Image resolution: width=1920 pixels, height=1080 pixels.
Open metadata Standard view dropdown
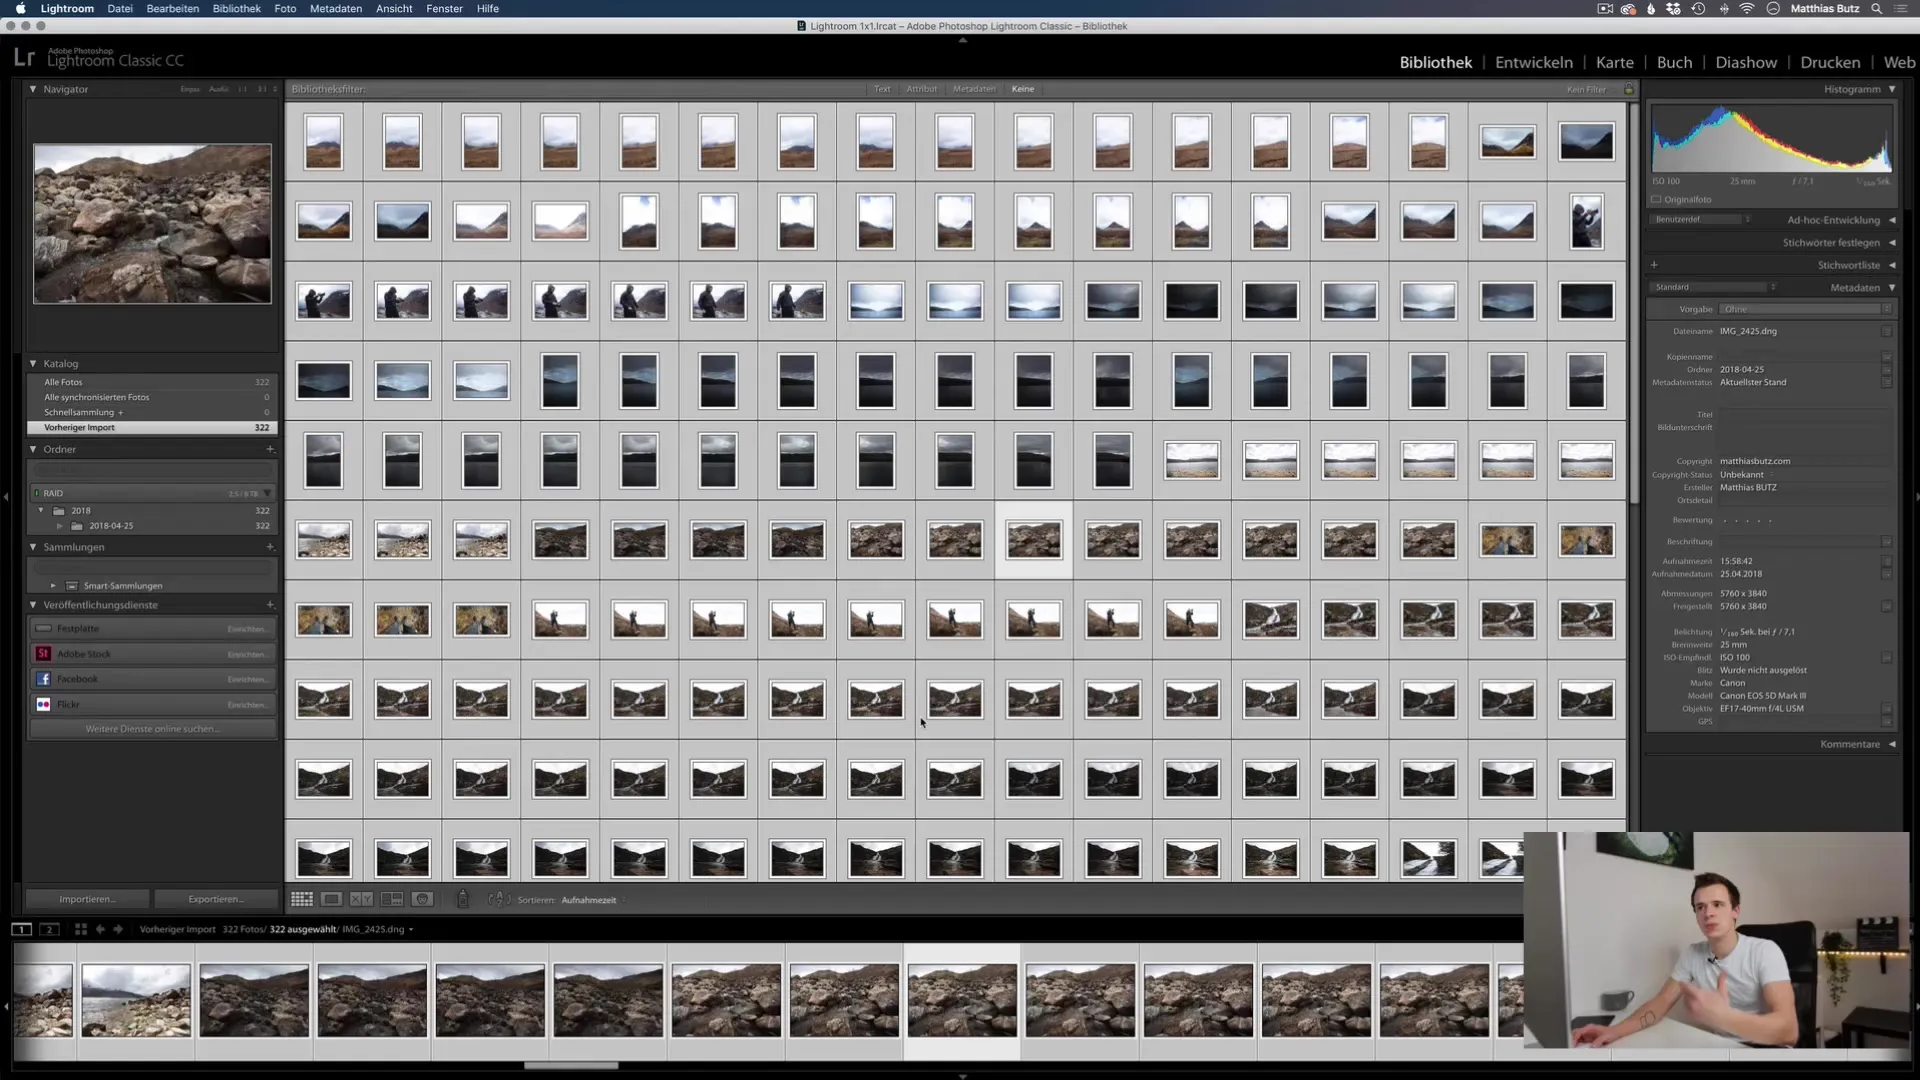1714,287
